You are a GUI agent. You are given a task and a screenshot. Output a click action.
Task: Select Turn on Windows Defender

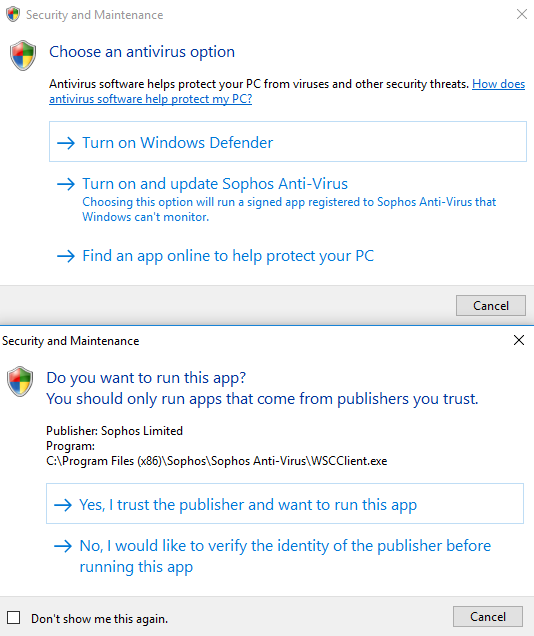tap(288, 142)
